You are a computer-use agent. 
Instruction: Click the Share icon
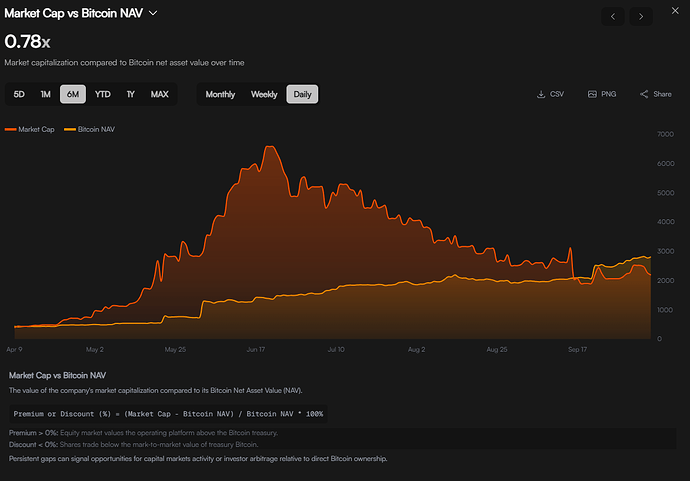[645, 94]
